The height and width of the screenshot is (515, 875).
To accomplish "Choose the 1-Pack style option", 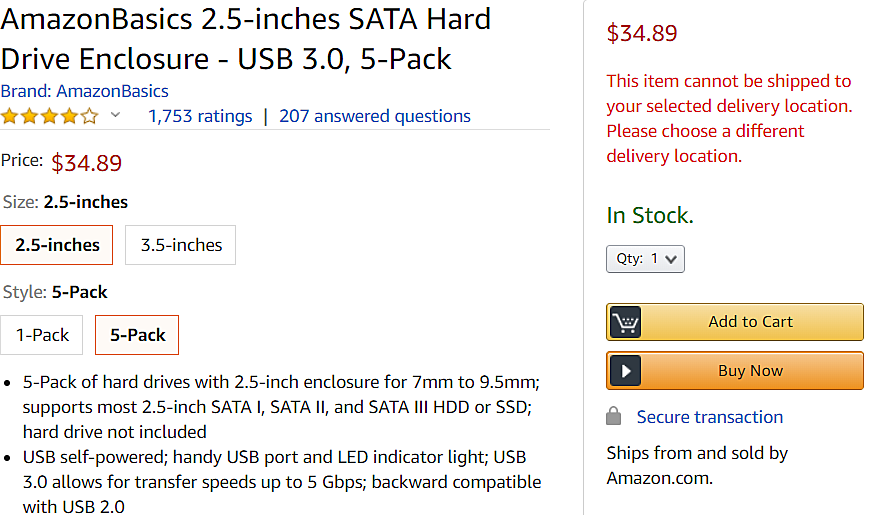I will point(42,335).
